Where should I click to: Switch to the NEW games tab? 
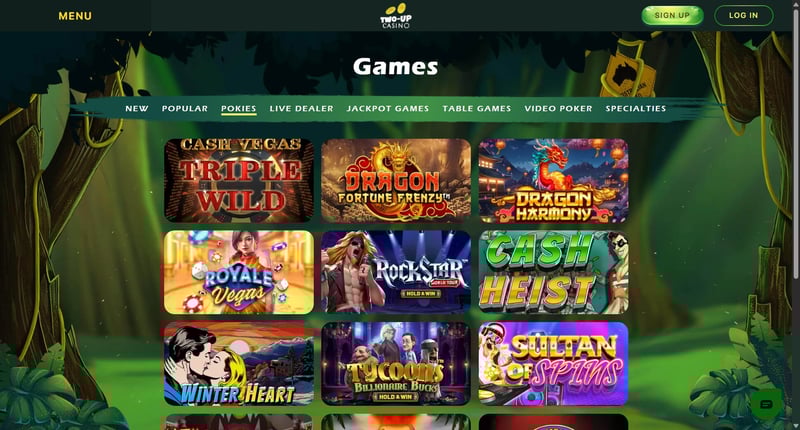pyautogui.click(x=137, y=109)
